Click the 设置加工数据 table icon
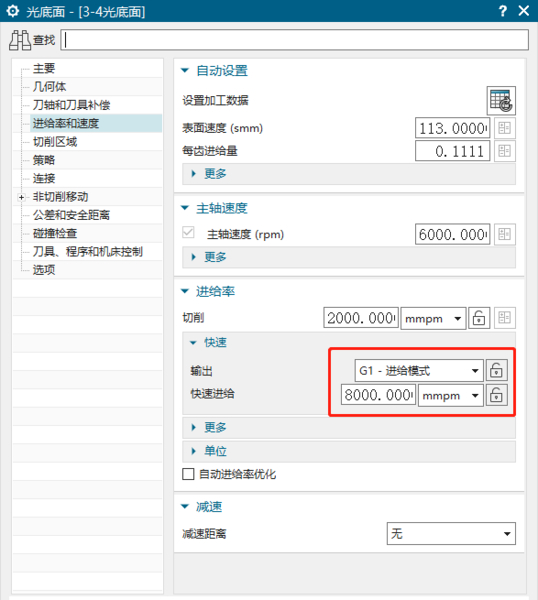Image resolution: width=538 pixels, height=600 pixels. pyautogui.click(x=501, y=101)
